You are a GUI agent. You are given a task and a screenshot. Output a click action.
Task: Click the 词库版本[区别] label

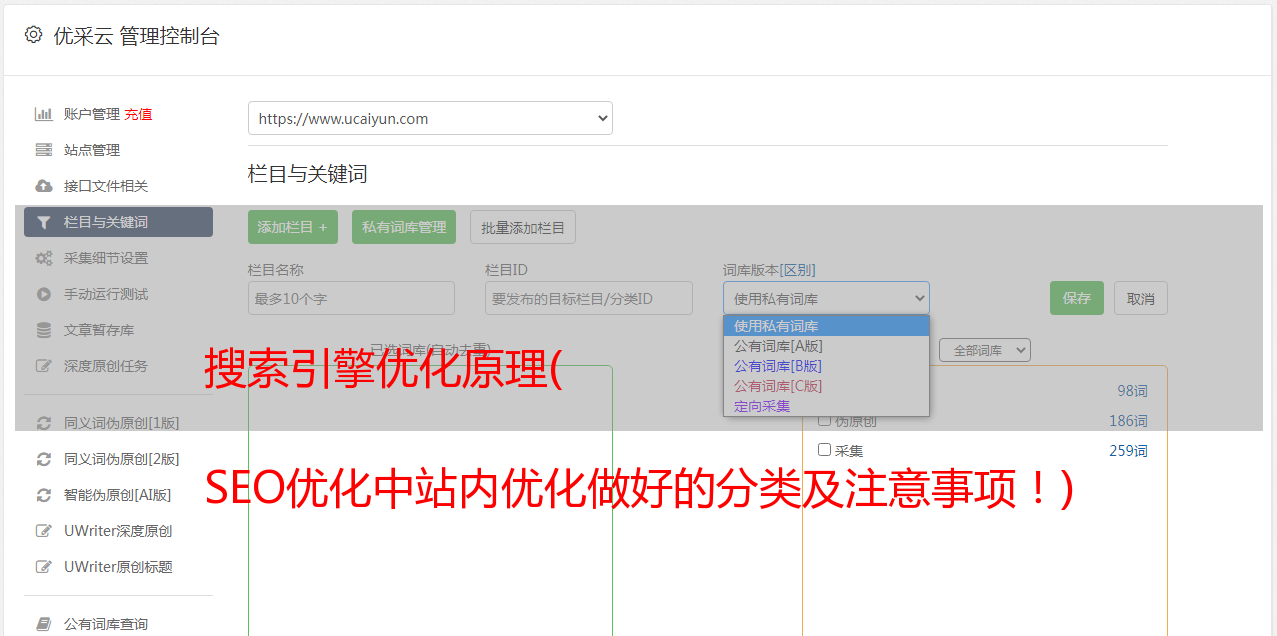tap(769, 270)
